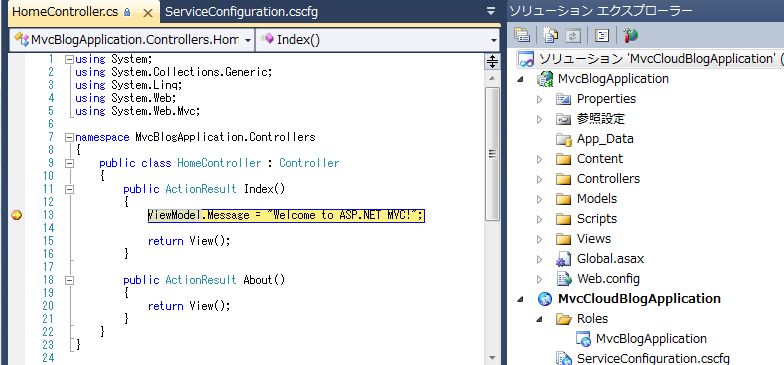
Task: Click the Controllers folder icon
Action: coord(564,179)
